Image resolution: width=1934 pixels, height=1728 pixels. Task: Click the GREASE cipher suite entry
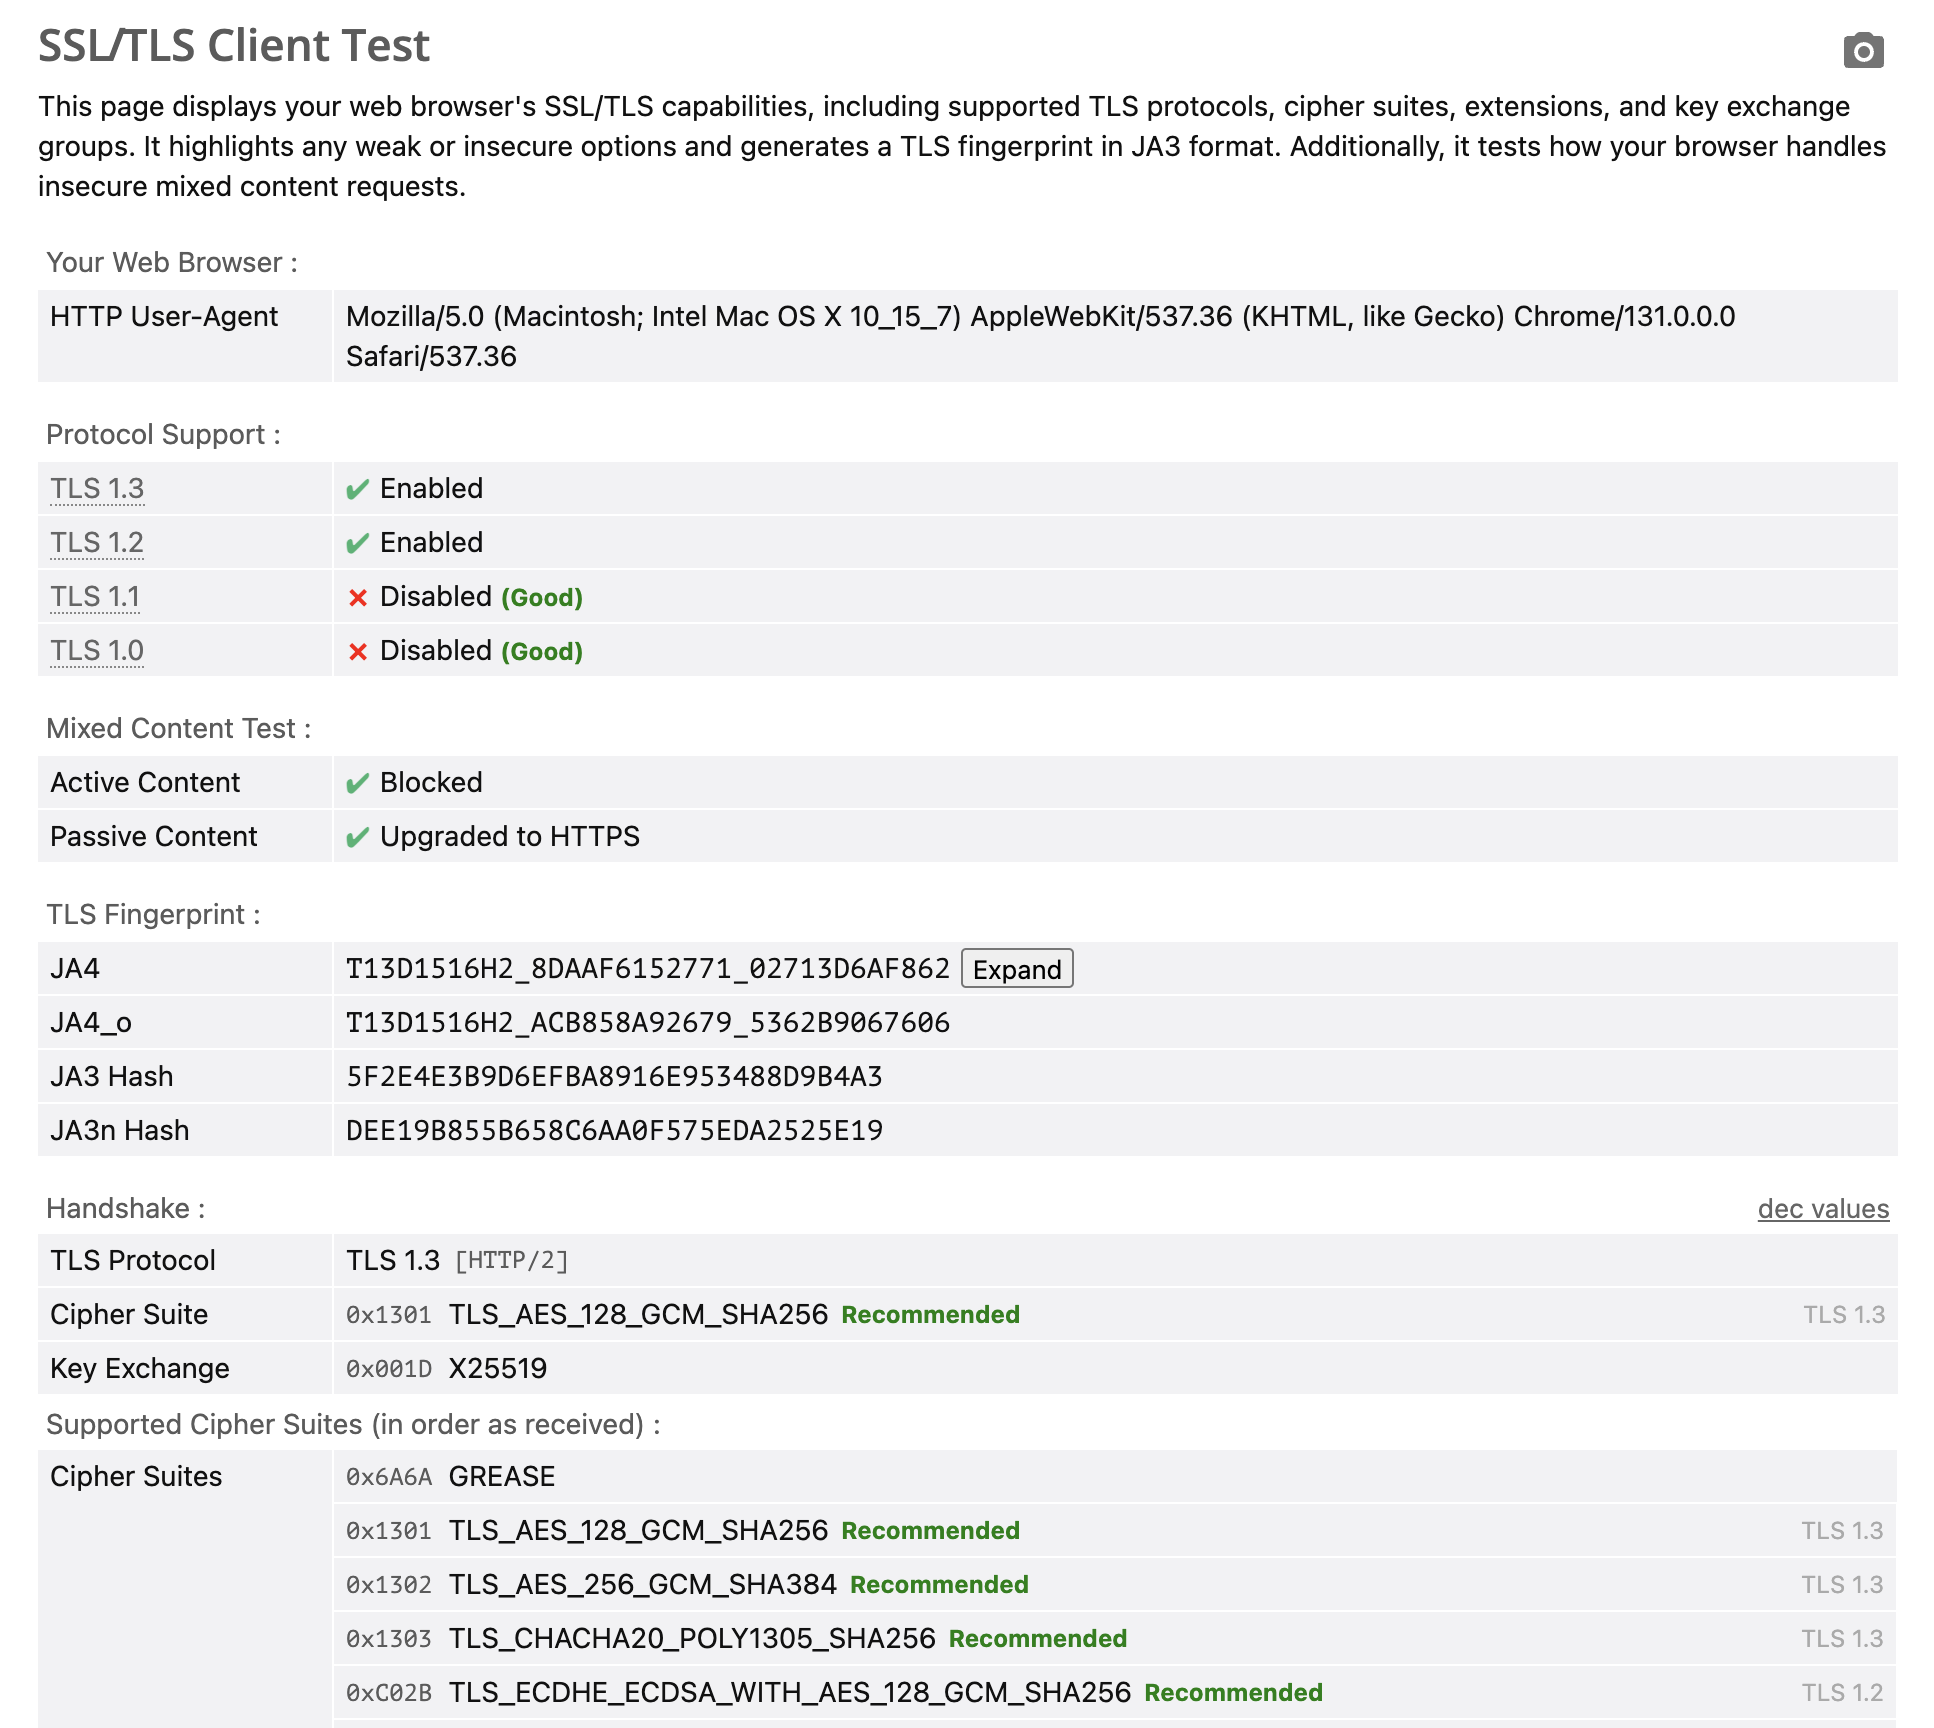501,1477
